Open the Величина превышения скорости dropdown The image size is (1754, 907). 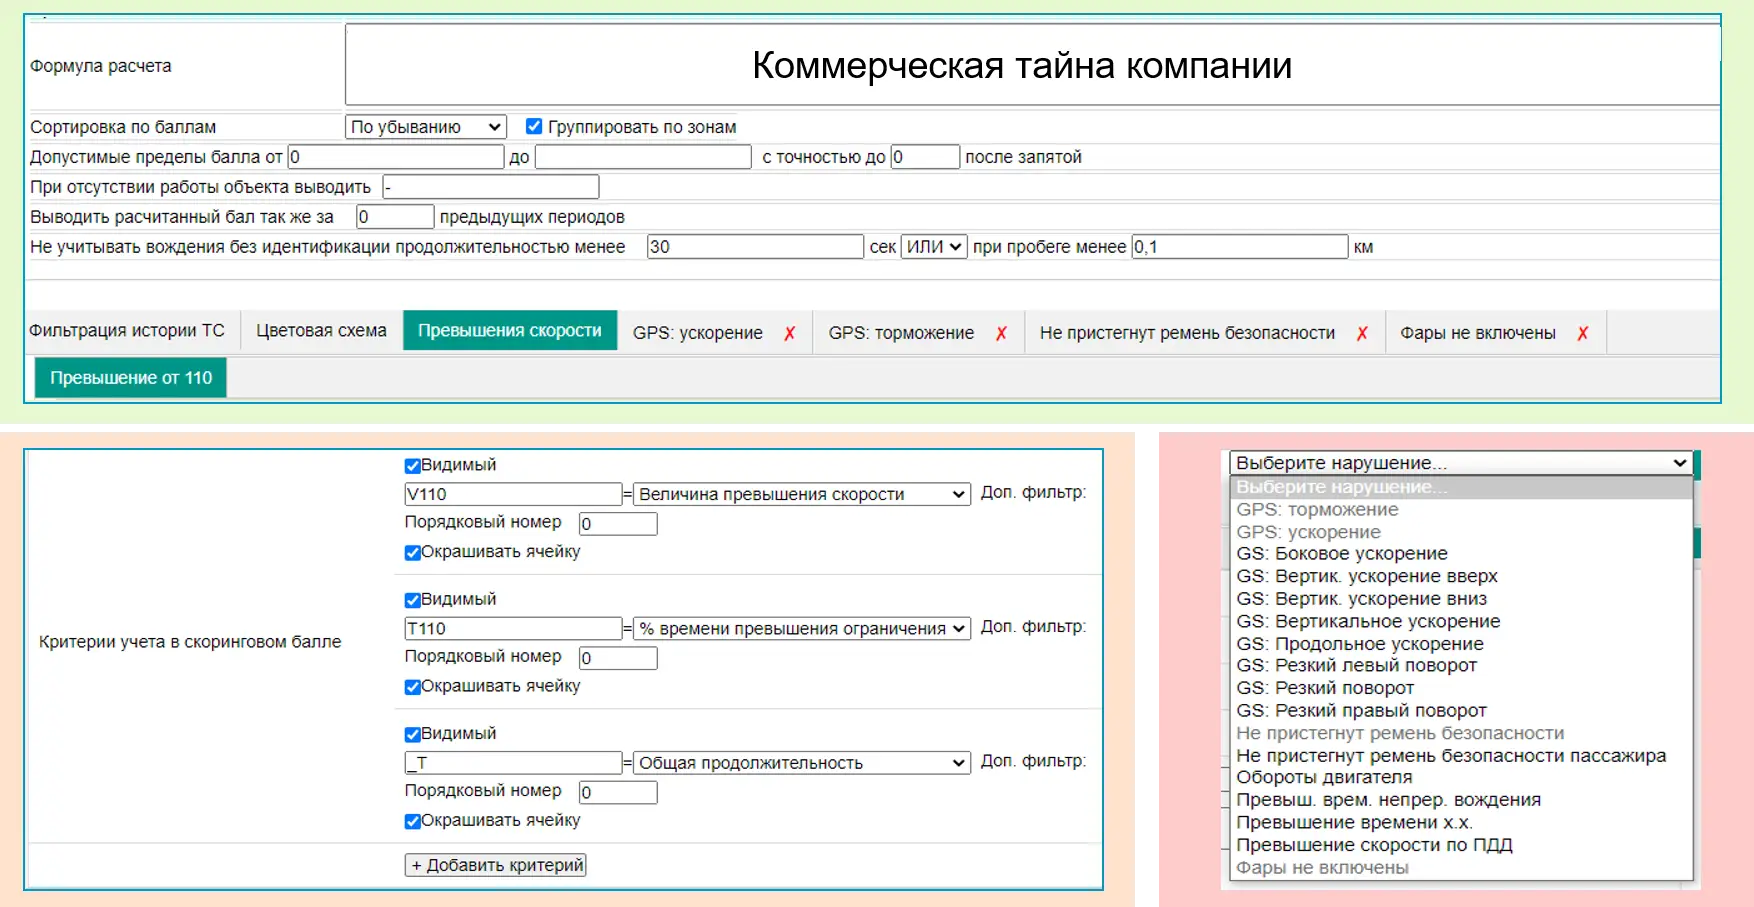pos(802,494)
